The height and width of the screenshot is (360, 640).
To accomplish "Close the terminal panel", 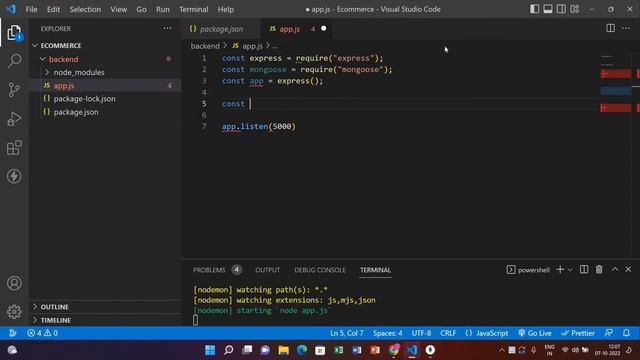I will point(628,269).
